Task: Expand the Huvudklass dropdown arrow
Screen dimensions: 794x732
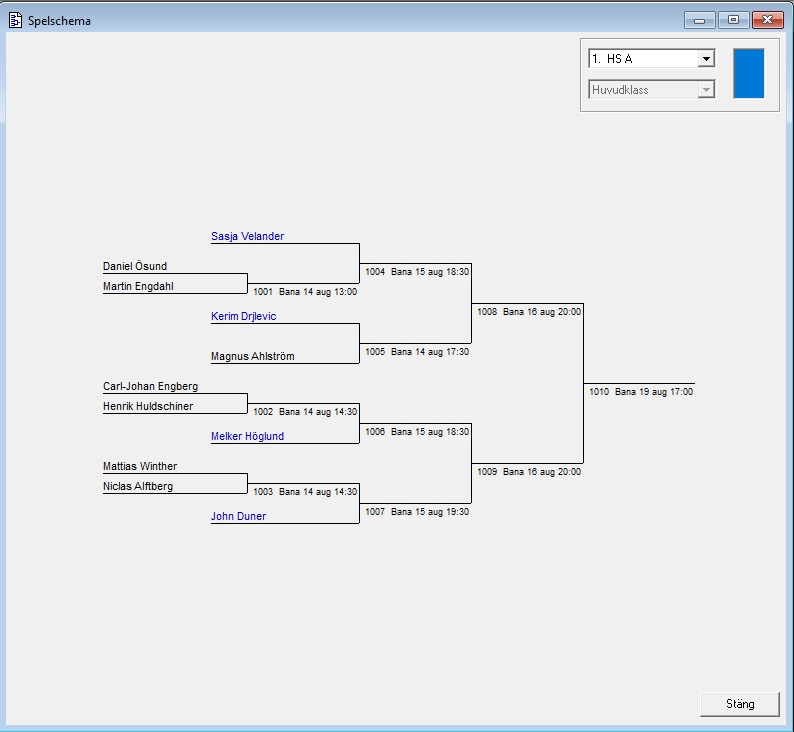Action: click(x=706, y=90)
